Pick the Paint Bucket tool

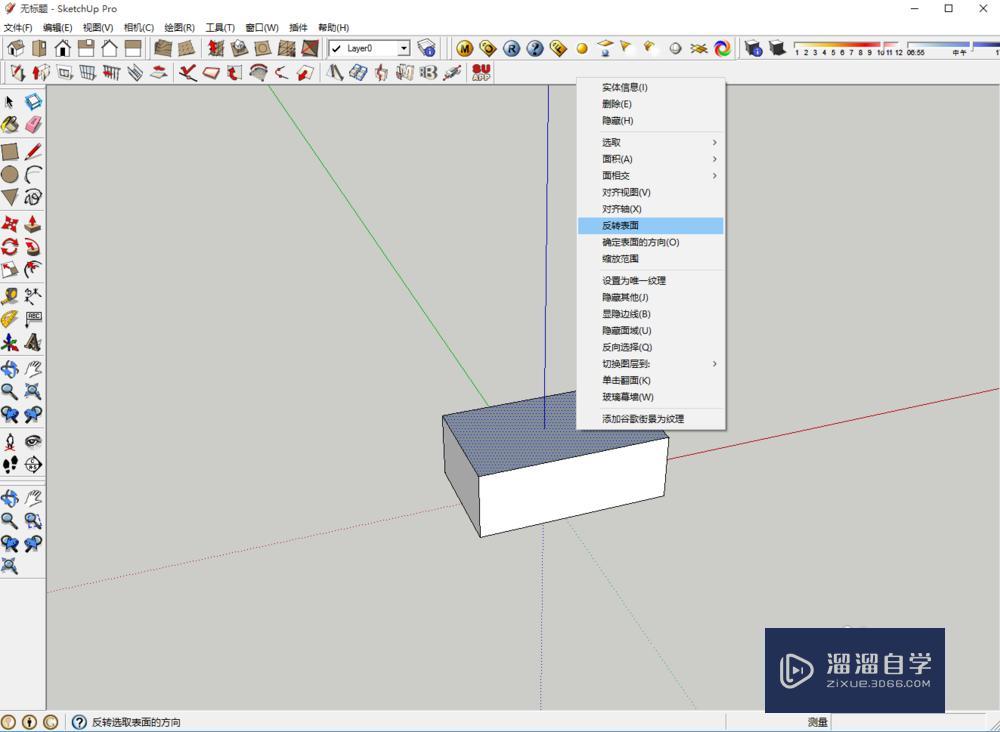pos(10,124)
